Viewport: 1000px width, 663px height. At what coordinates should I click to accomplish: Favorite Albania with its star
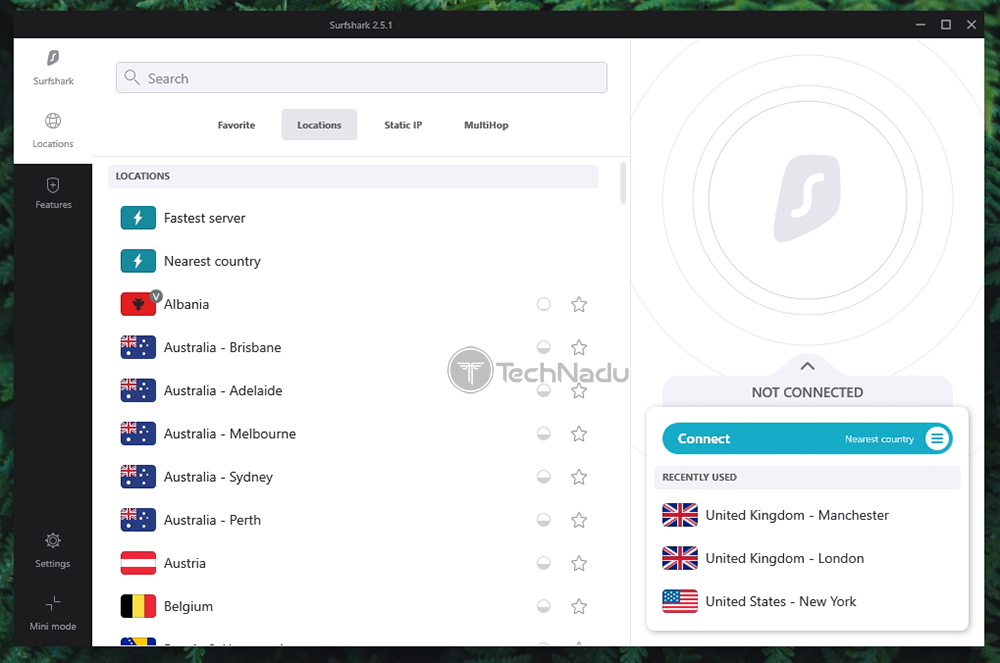point(579,304)
